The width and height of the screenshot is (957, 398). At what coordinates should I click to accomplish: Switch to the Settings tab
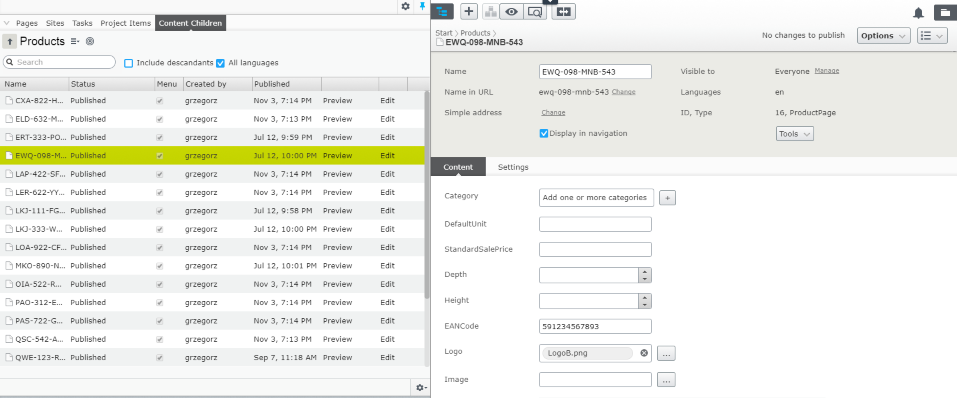coord(513,167)
